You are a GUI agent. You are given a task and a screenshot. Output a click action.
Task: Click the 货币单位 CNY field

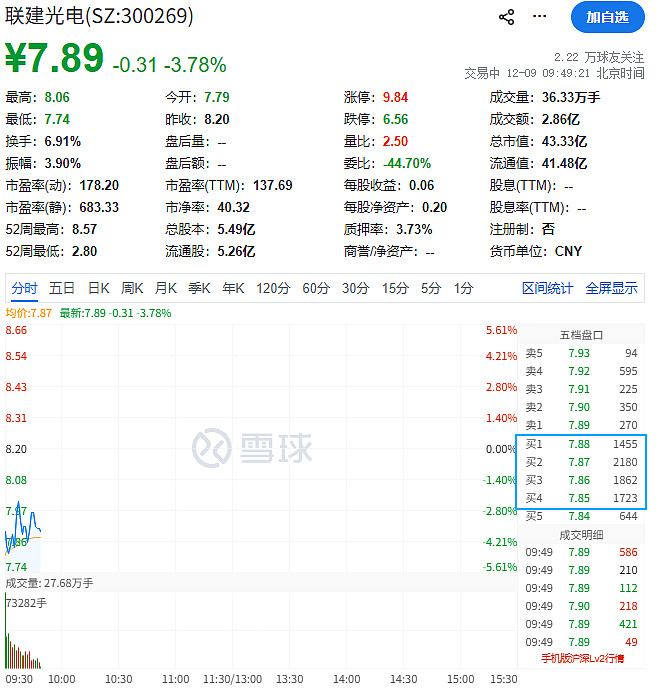(536, 251)
